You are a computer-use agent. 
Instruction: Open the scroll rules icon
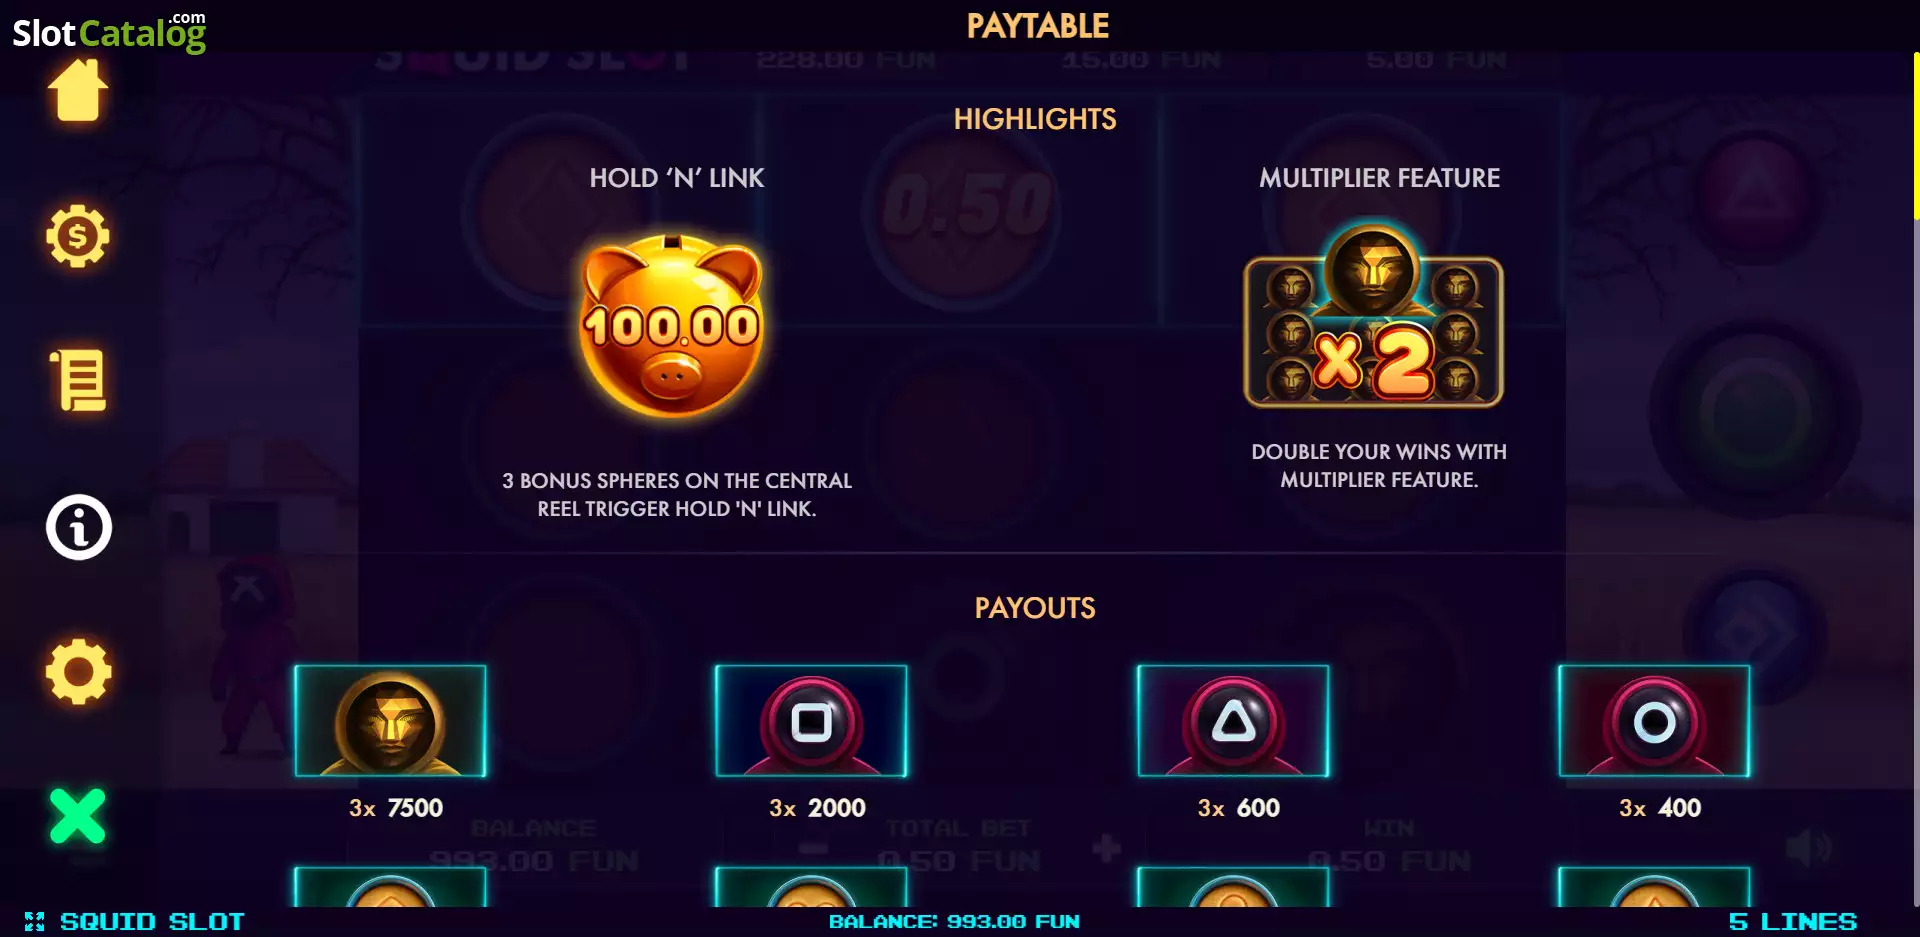pyautogui.click(x=78, y=381)
